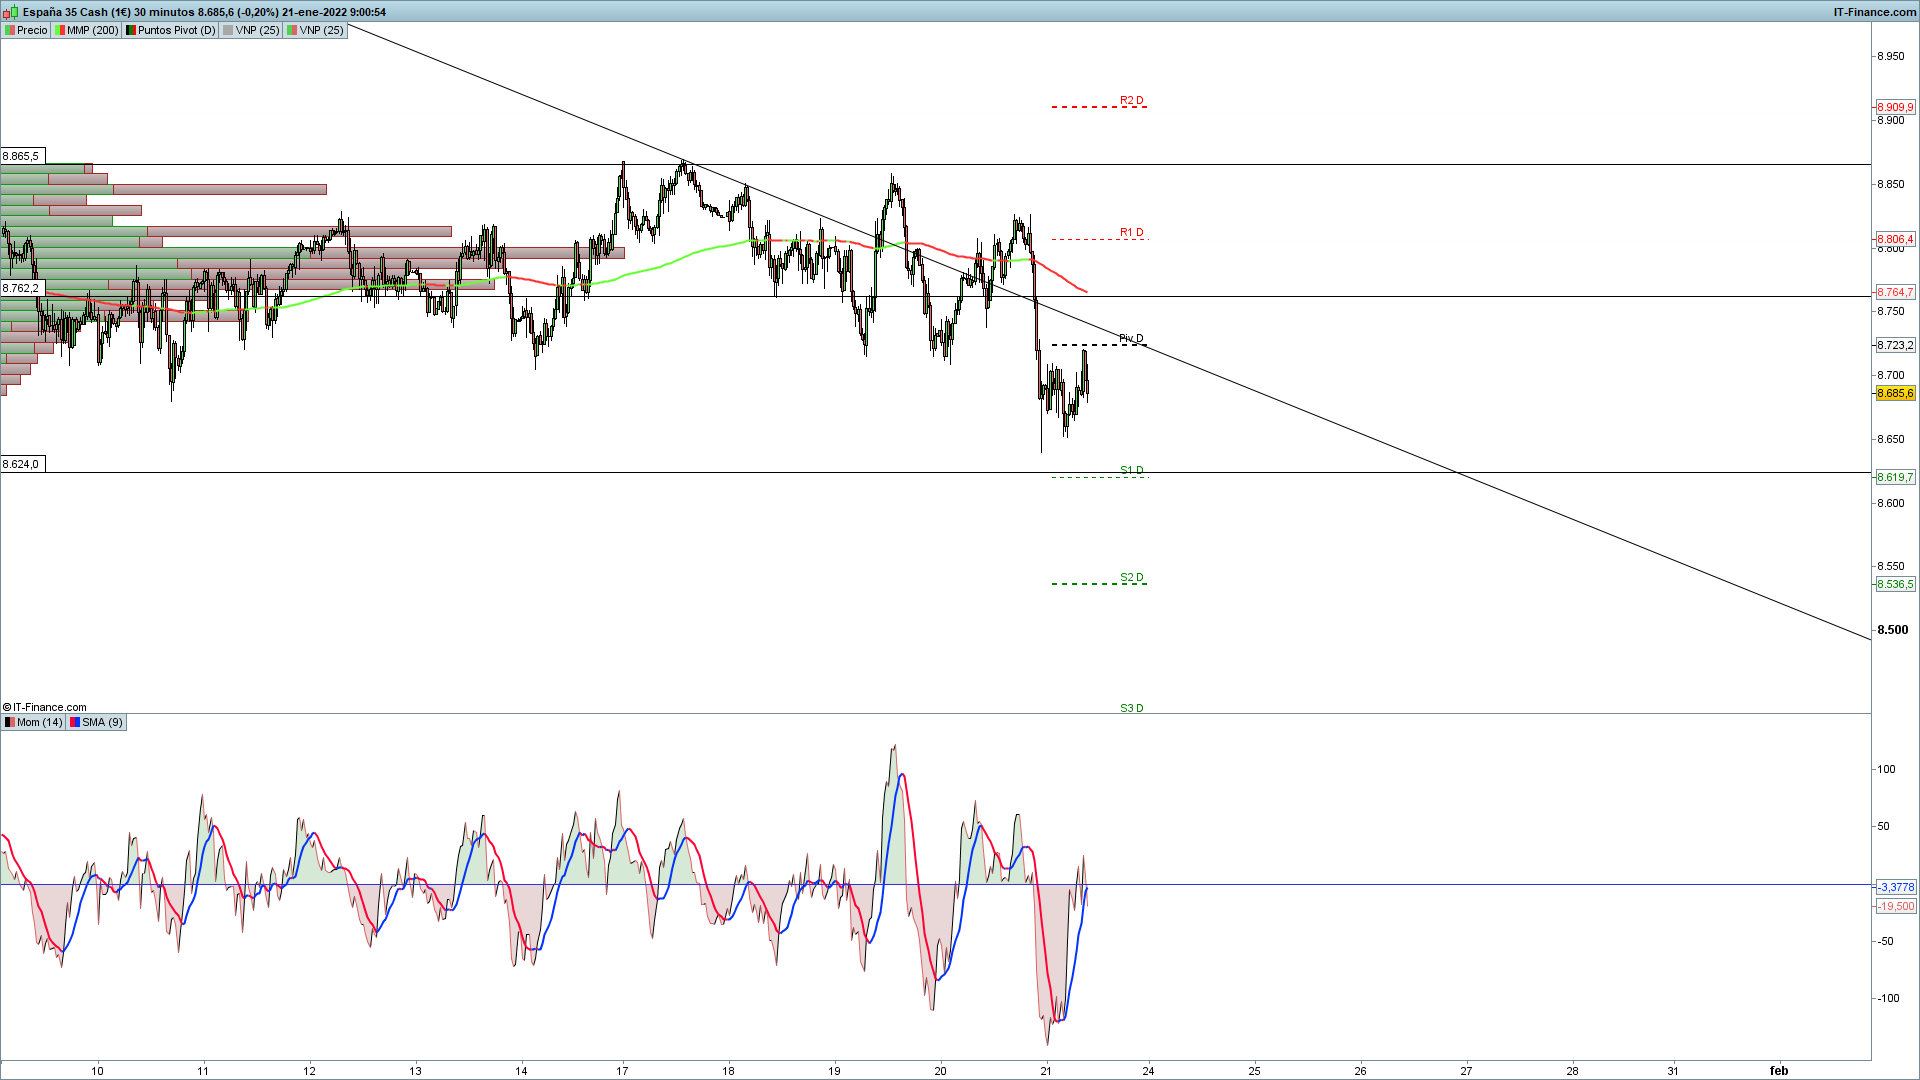Click date 24 on the time axis
The width and height of the screenshot is (1920, 1080).
[1148, 1071]
